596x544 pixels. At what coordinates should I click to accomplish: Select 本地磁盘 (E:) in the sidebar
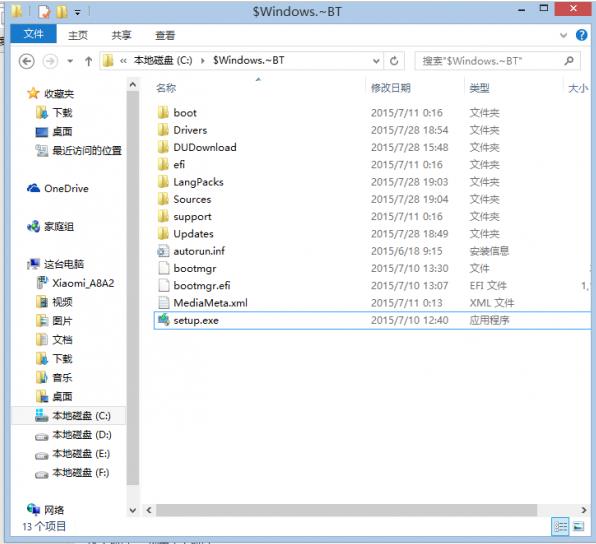[x=81, y=454]
